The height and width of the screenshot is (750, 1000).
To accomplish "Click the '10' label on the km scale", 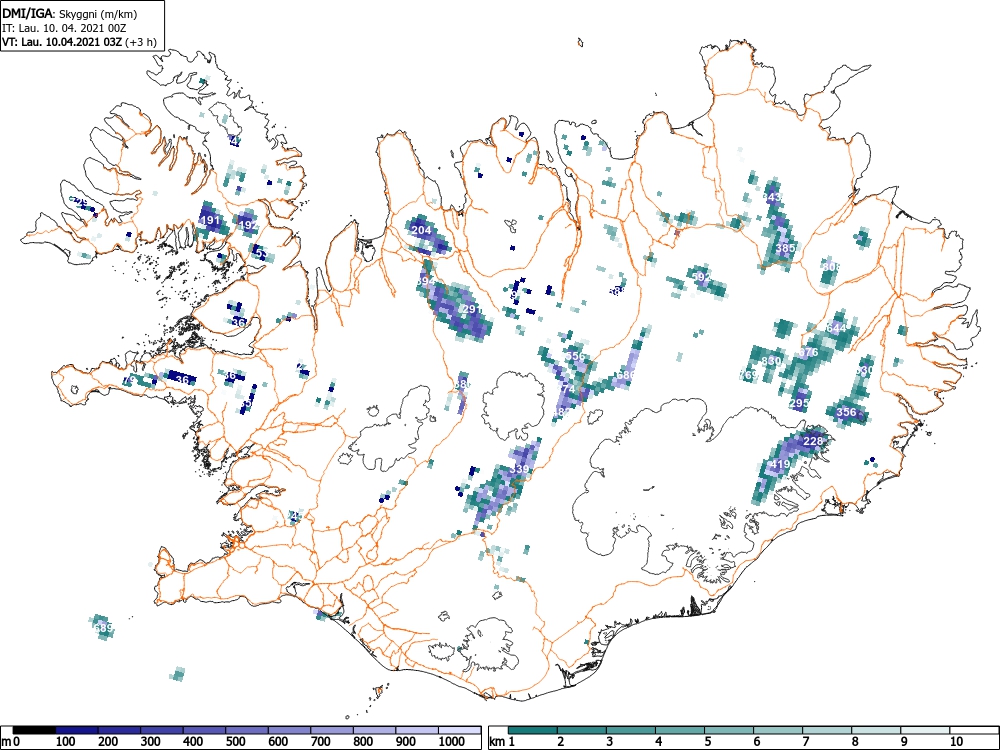I will pyautogui.click(x=955, y=742).
